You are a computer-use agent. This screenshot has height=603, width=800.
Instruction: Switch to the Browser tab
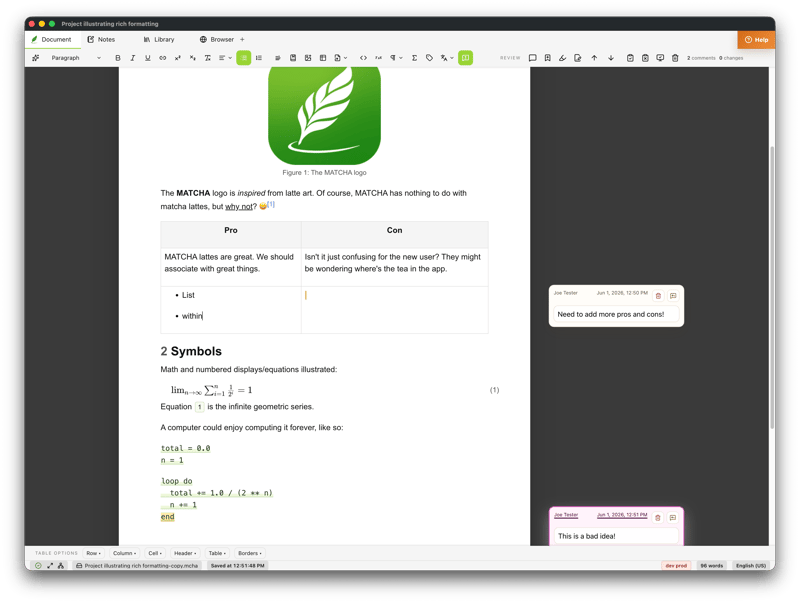pos(217,39)
